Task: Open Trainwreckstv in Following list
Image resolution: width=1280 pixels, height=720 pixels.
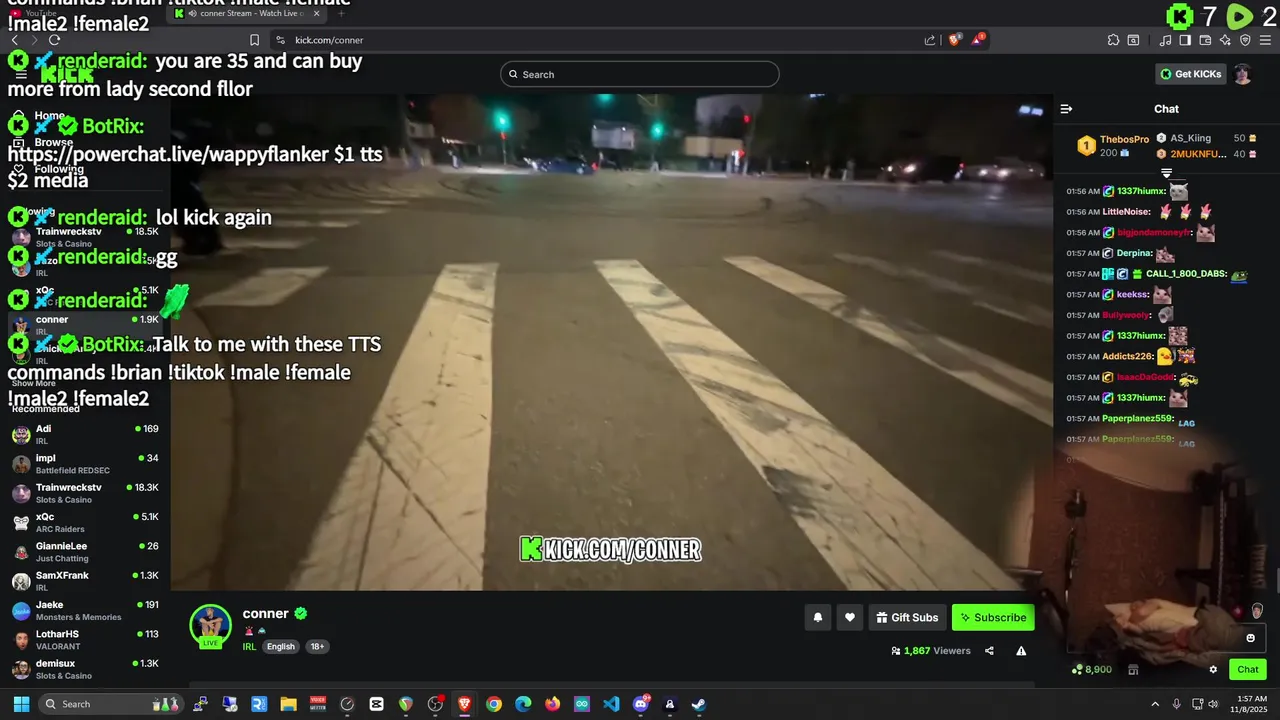Action: pyautogui.click(x=85, y=237)
